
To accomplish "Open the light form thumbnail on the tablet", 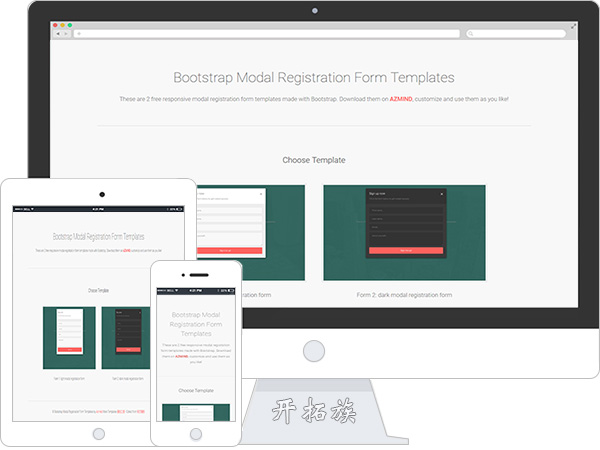I will point(69,338).
